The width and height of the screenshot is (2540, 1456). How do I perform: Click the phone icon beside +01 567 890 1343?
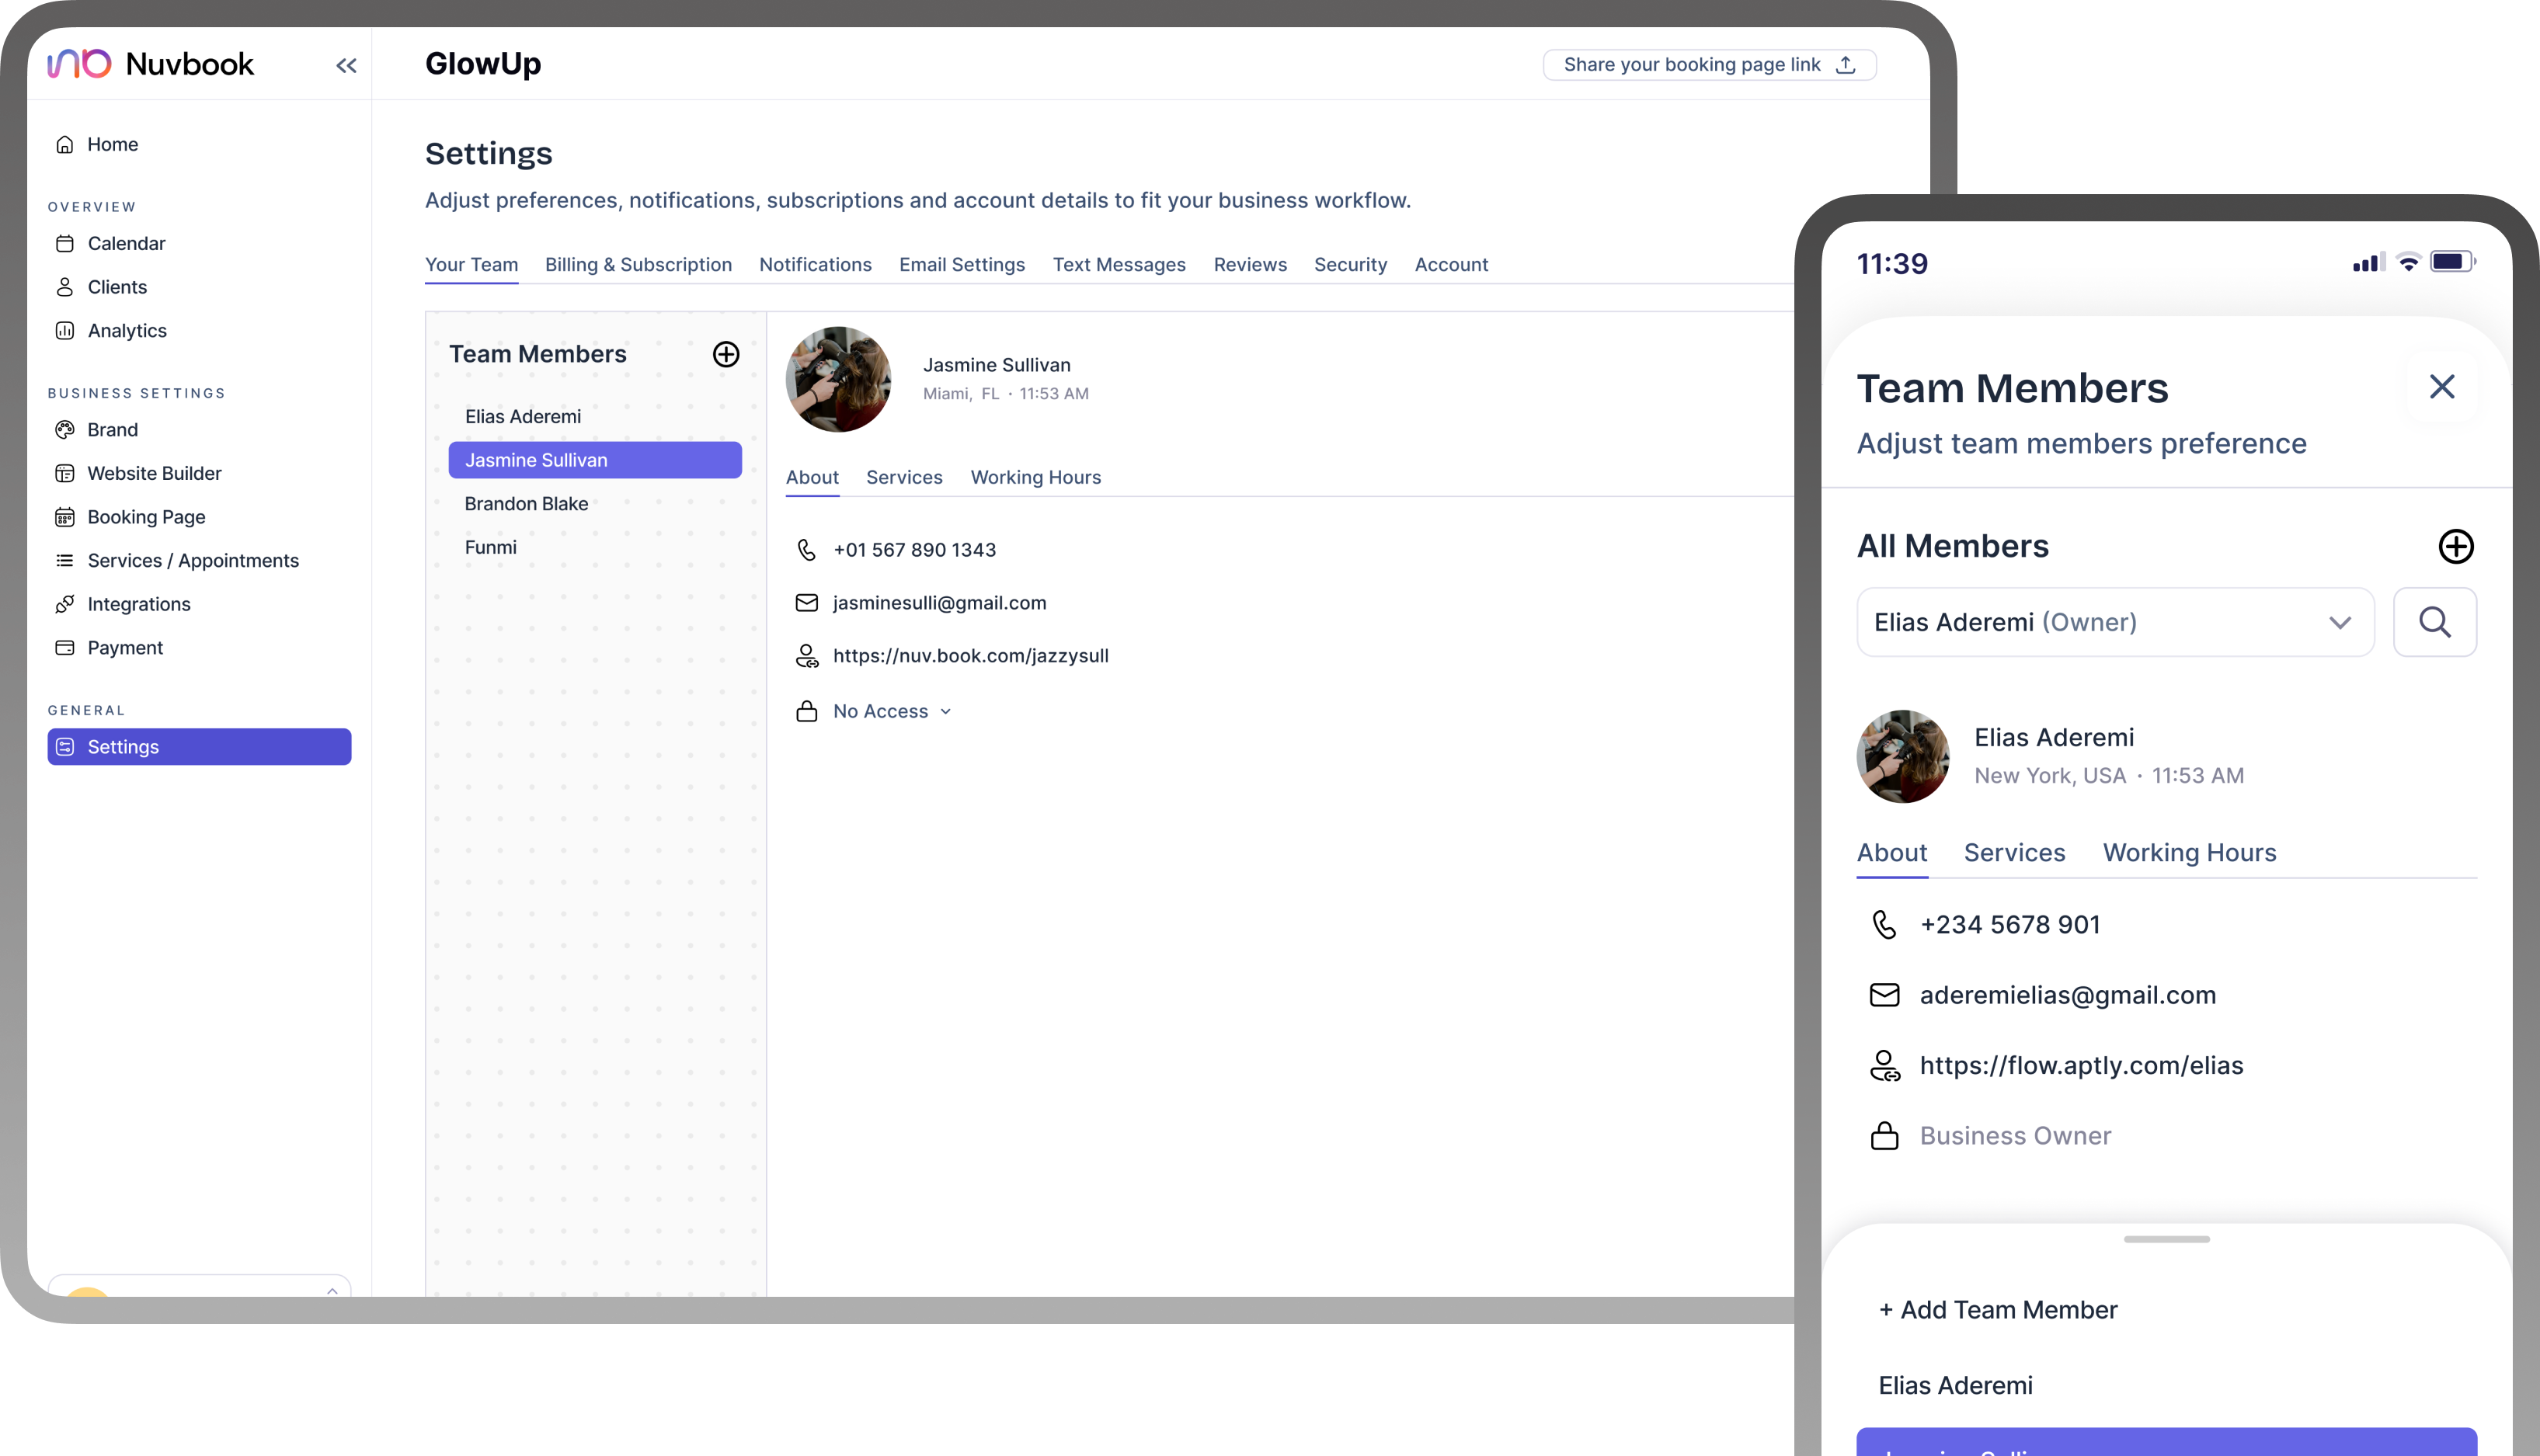pos(806,550)
